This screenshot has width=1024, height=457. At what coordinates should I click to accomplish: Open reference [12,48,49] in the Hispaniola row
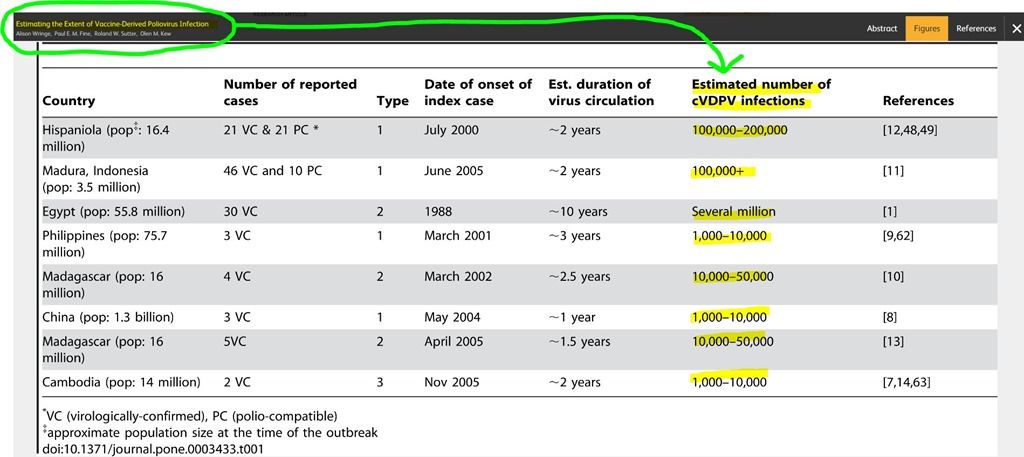coord(909,130)
